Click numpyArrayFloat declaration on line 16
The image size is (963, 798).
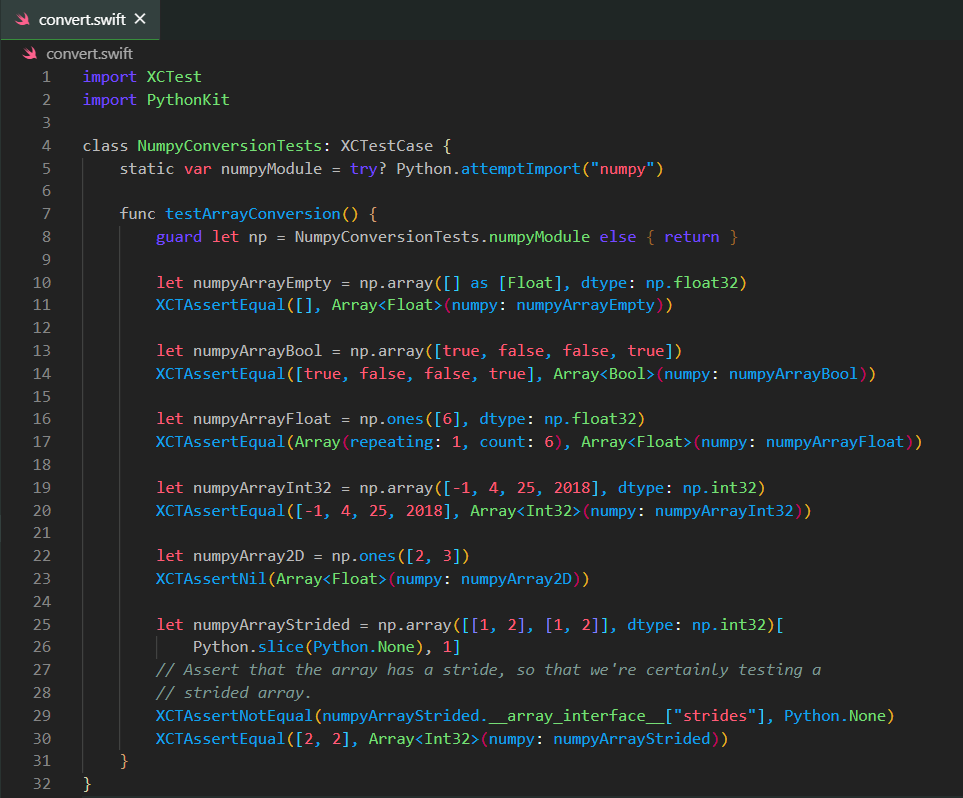[x=262, y=419]
